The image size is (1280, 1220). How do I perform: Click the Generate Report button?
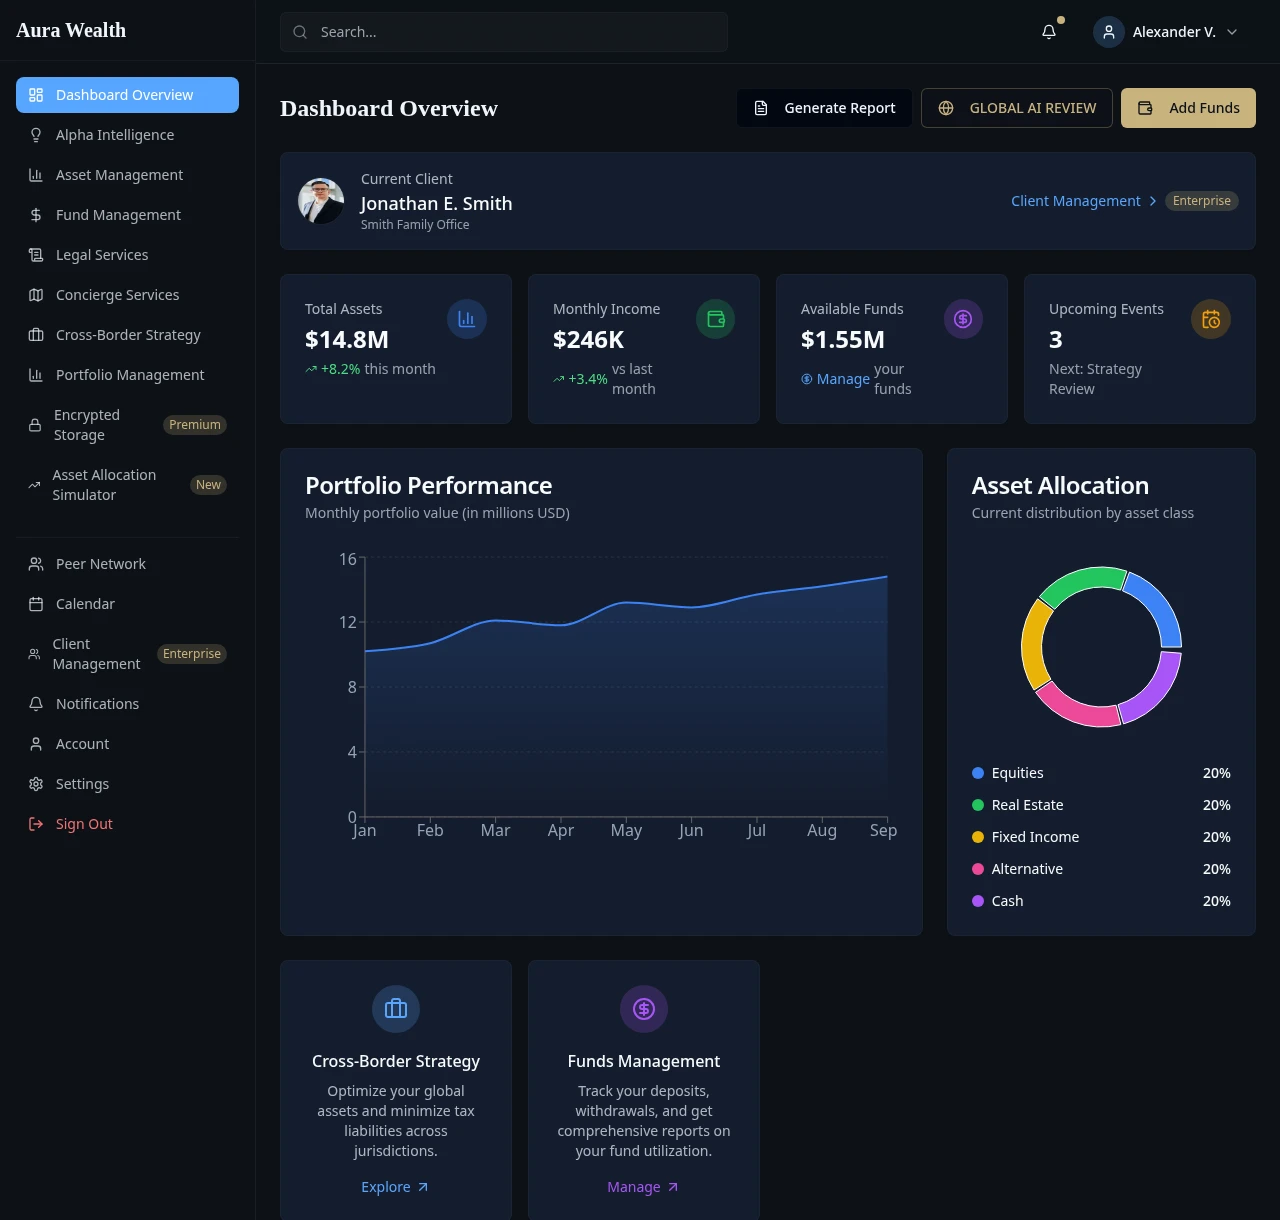tap(824, 108)
